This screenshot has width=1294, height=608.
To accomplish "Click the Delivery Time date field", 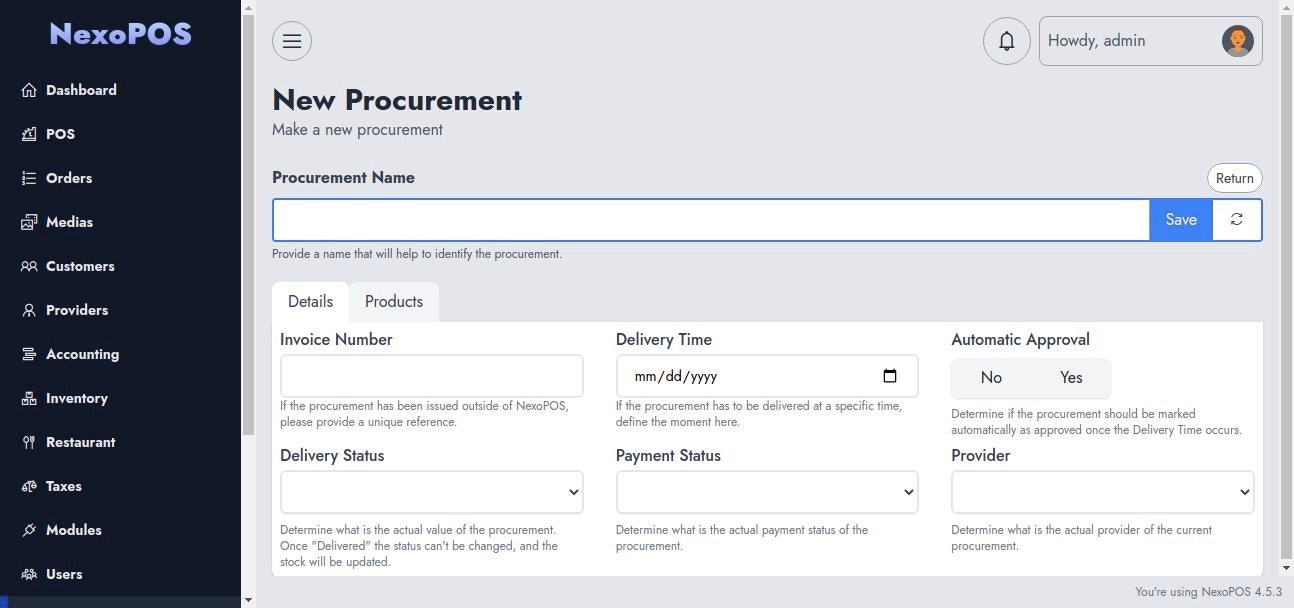I will coord(767,376).
